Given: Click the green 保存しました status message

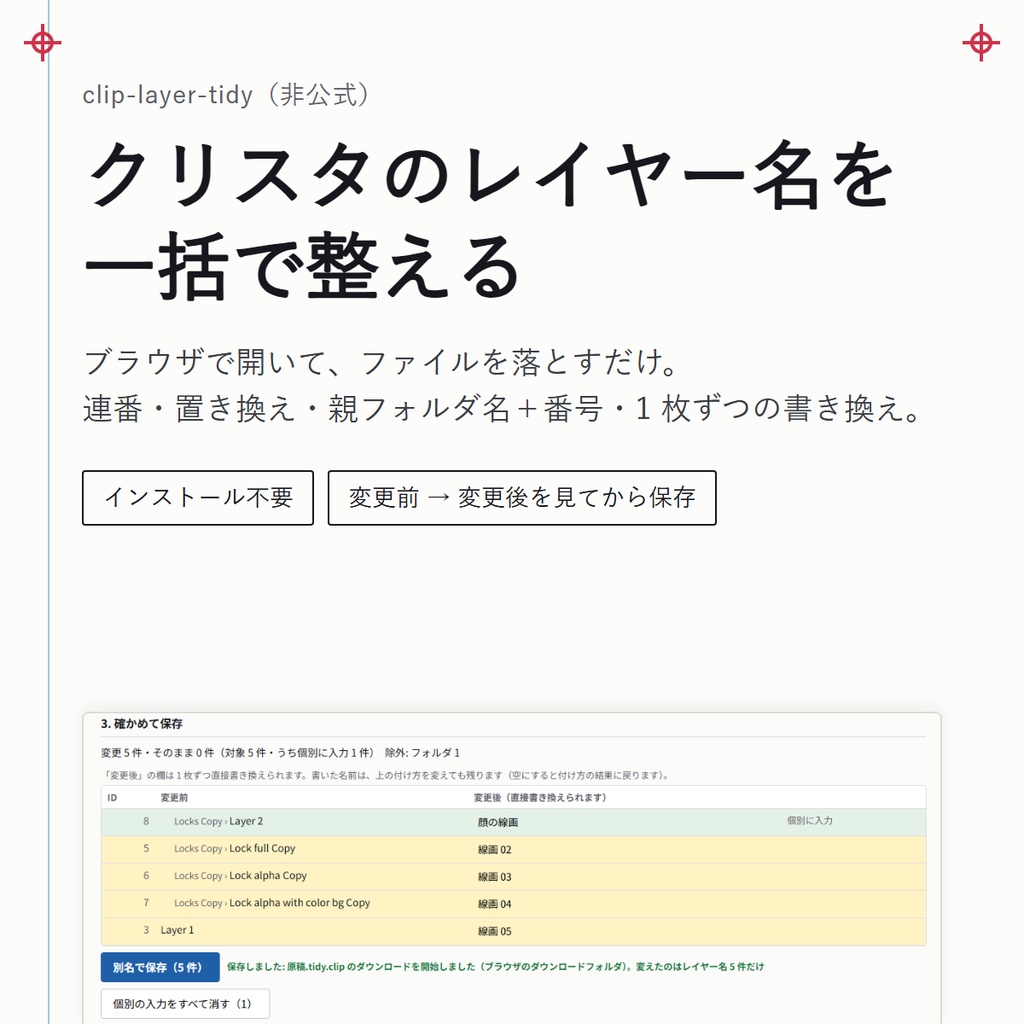Looking at the screenshot, I should tap(496, 967).
